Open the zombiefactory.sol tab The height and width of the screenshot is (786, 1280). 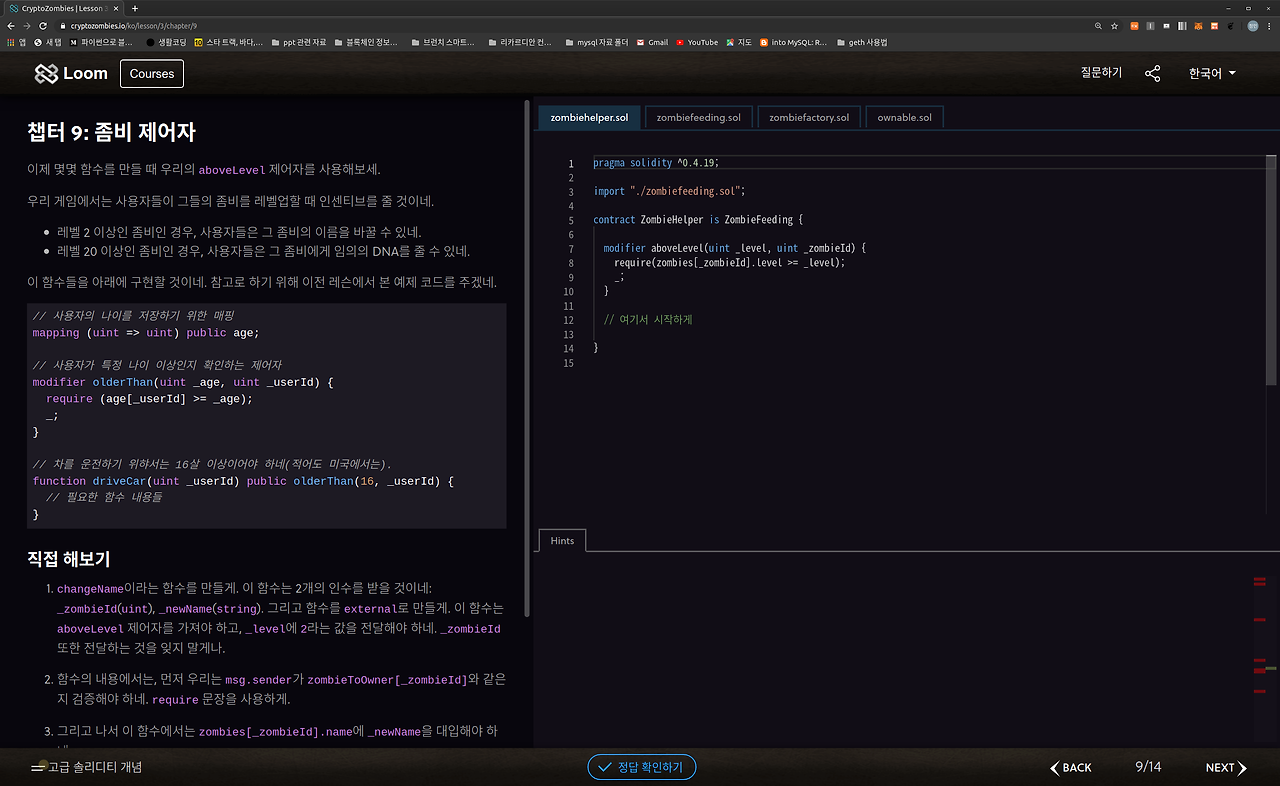[x=809, y=117]
